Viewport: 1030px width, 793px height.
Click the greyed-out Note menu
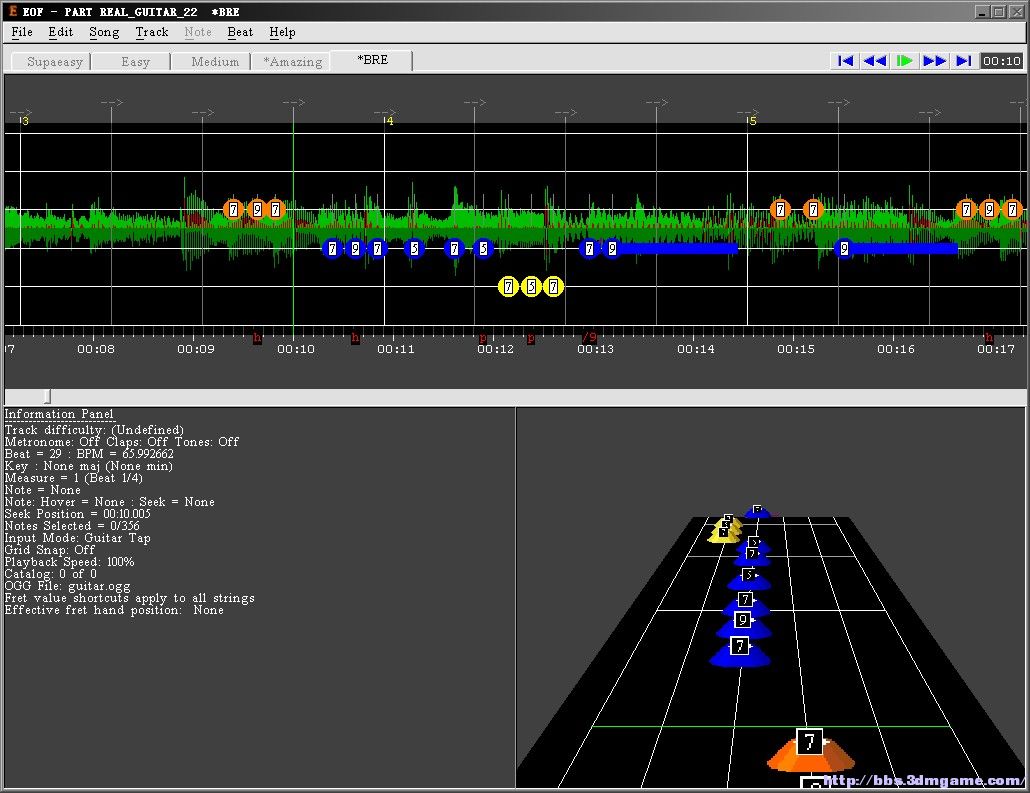pos(198,32)
